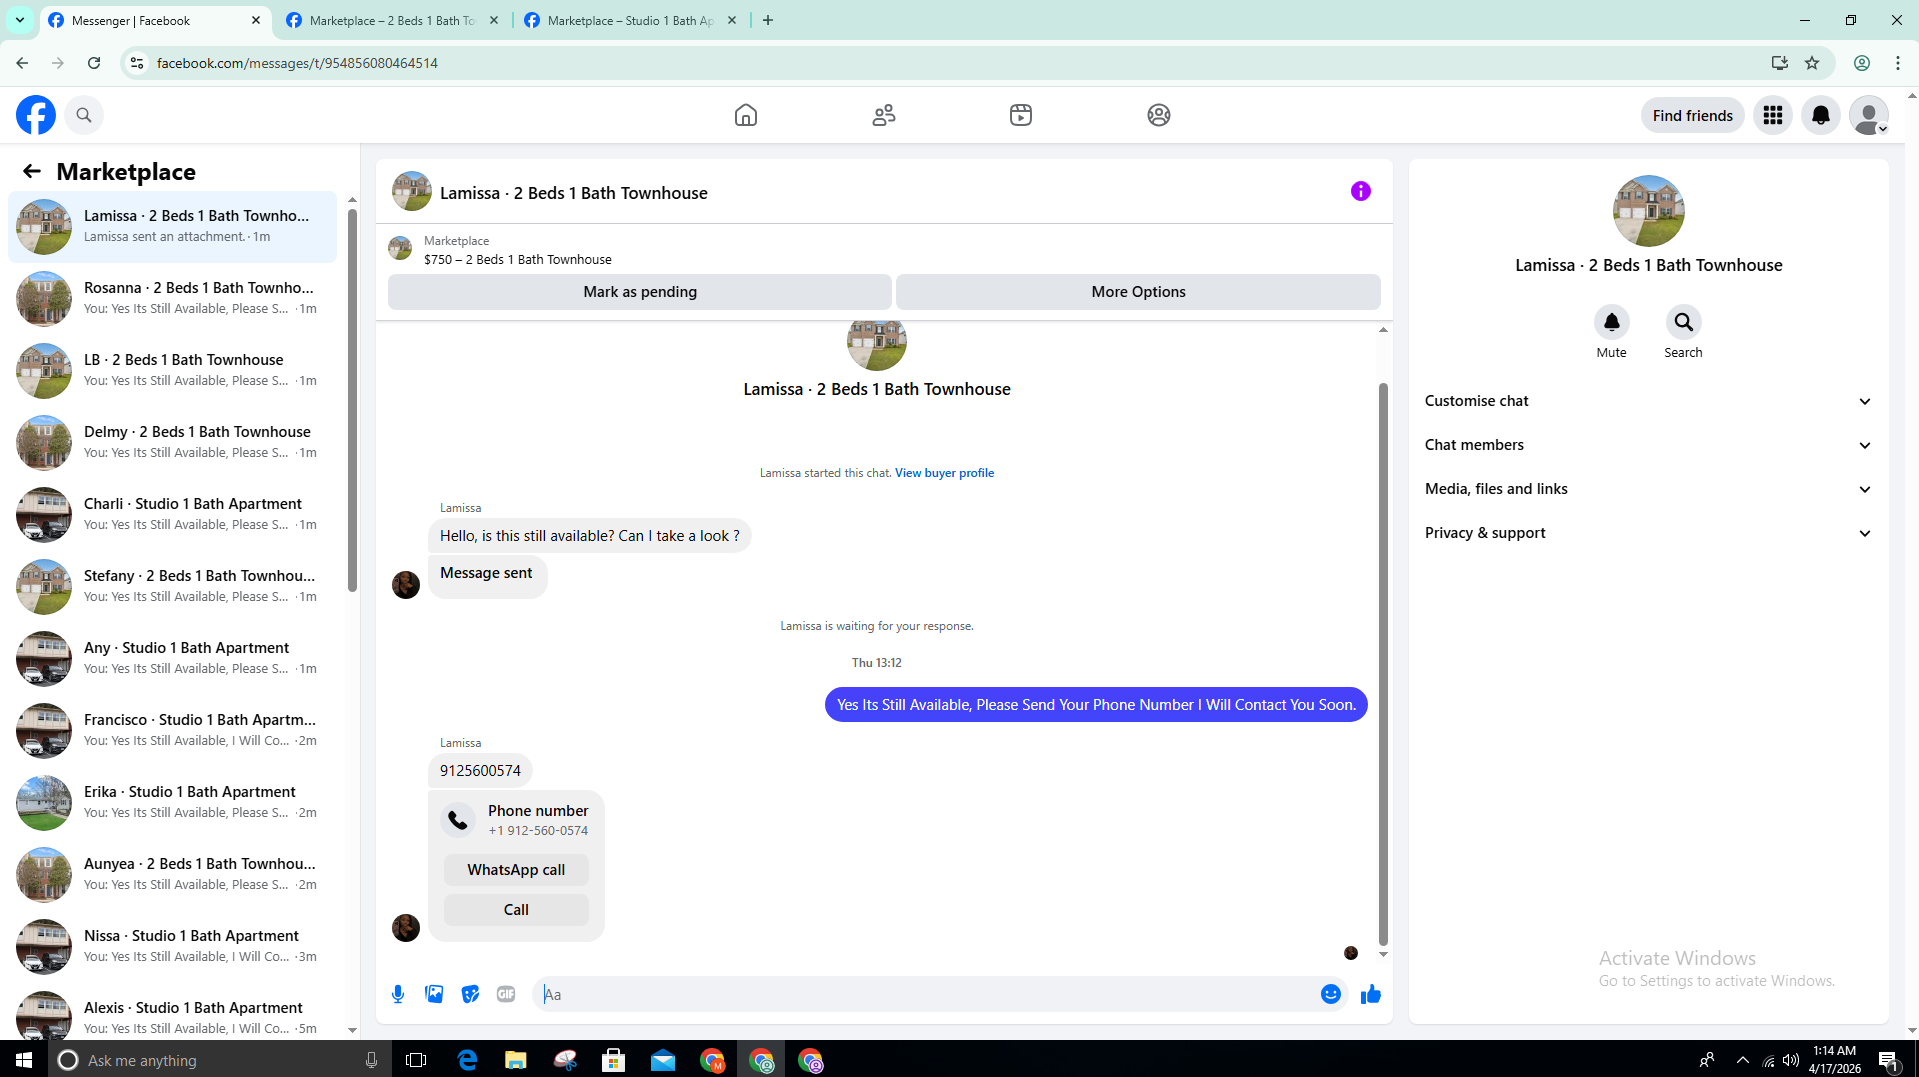Open Delmy's 2 Beds 1 Bath Townhouse chat
1919x1077 pixels.
point(172,442)
